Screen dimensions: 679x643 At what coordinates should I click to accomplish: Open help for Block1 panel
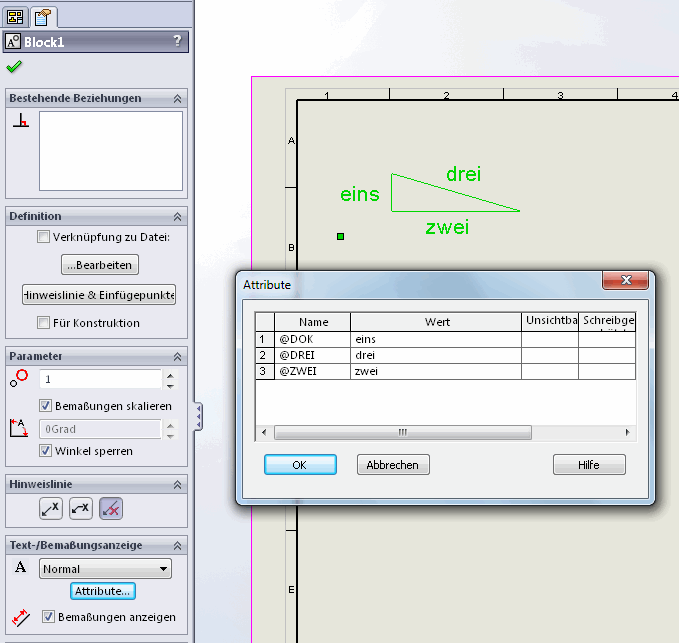coord(178,41)
